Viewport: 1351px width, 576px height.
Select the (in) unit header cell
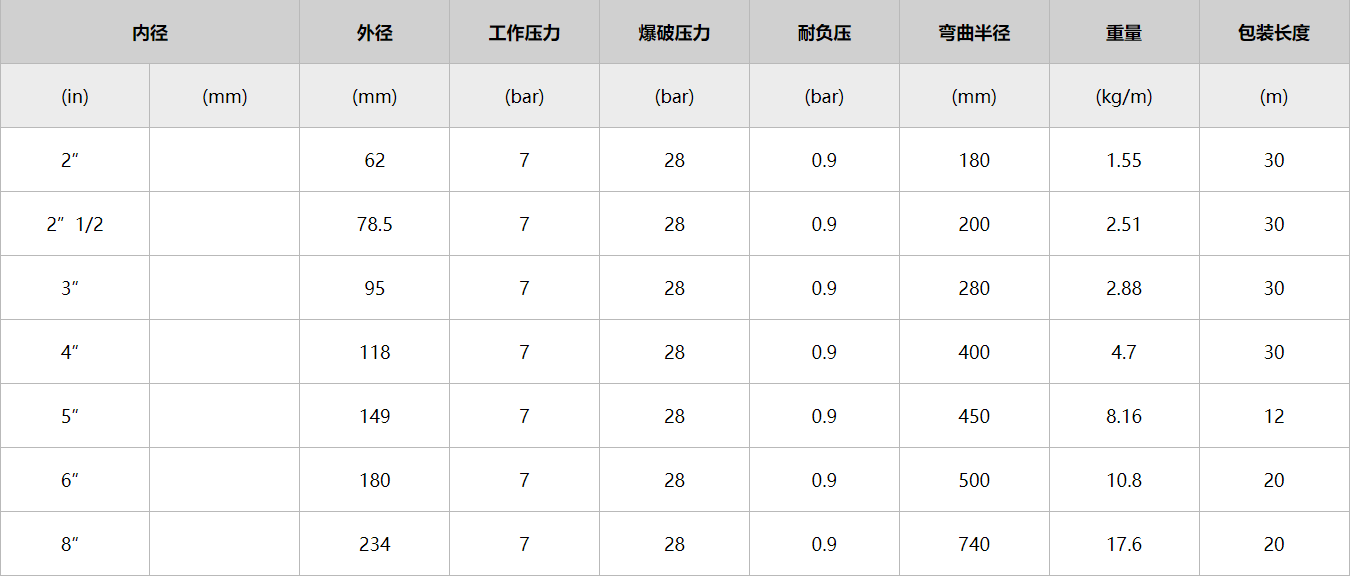click(75, 97)
